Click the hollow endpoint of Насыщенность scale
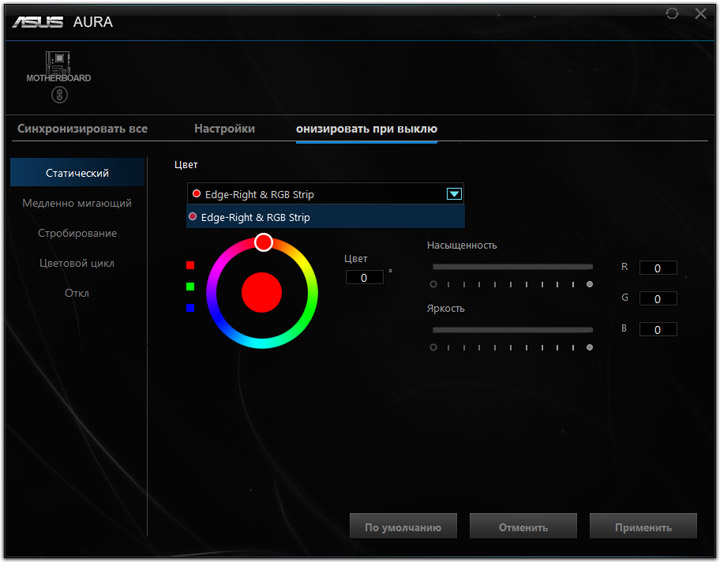Screen dimensions: 720x562 tap(433, 284)
